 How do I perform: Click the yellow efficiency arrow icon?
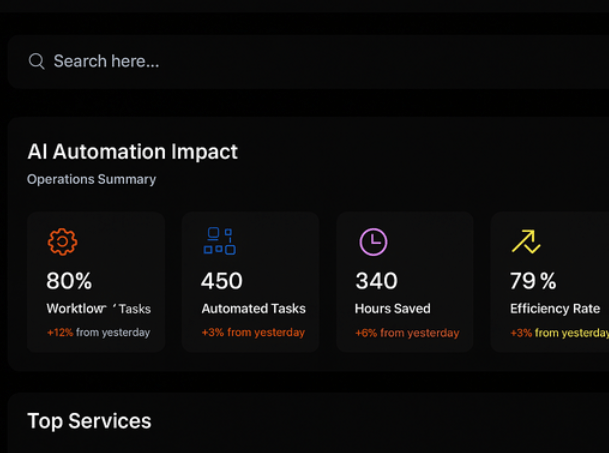tap(526, 242)
